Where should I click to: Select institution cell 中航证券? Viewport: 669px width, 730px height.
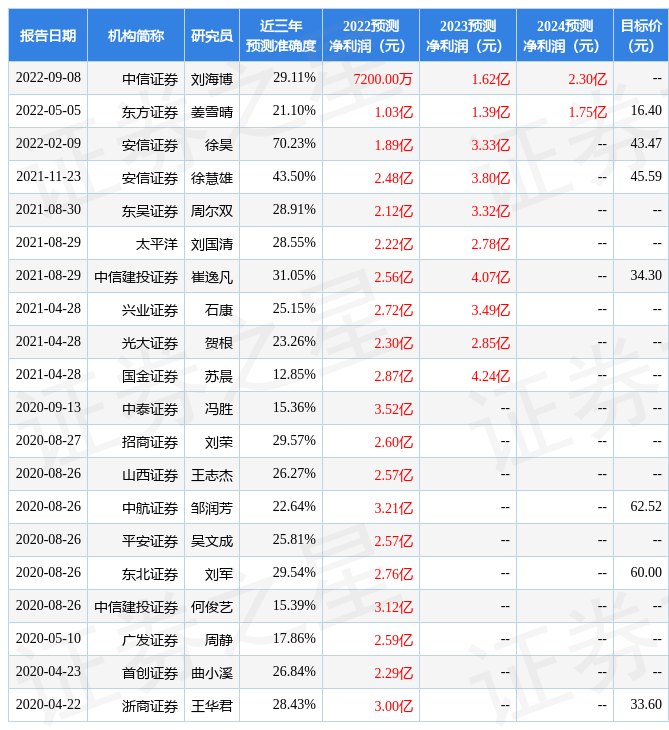pyautogui.click(x=150, y=508)
